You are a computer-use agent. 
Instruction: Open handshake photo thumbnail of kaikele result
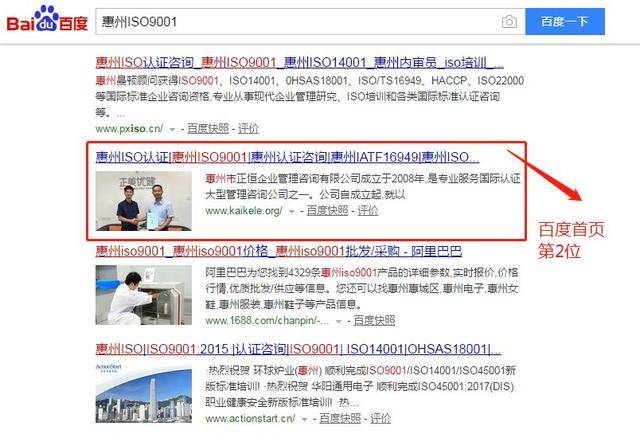click(x=143, y=201)
